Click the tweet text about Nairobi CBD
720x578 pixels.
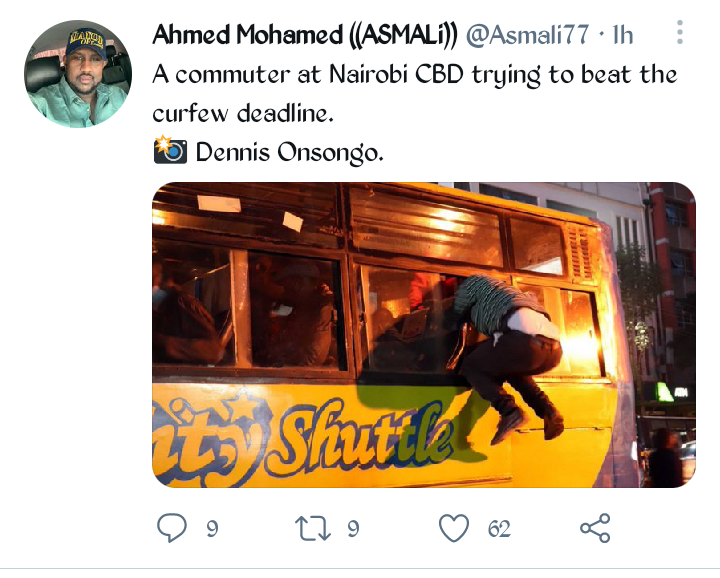415,94
